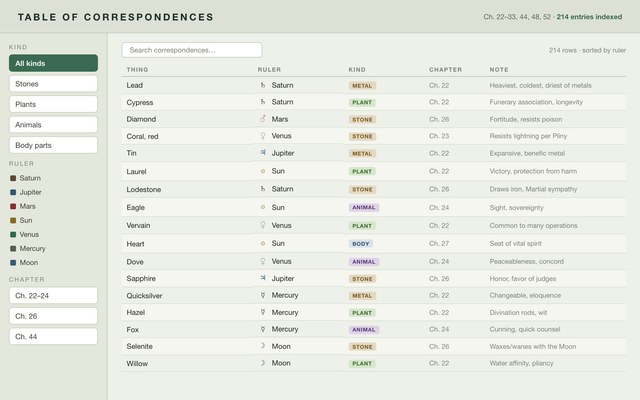This screenshot has width=640, height=400.
Task: Click 'Ch. 23' in Coral, red row
Action: tap(439, 136)
